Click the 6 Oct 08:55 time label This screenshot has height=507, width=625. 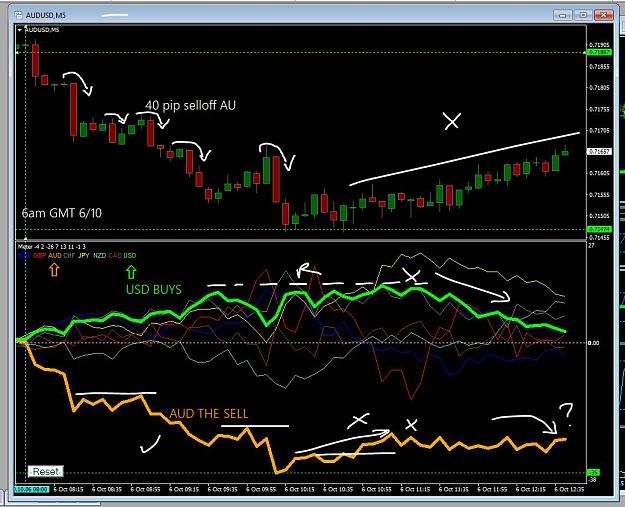[x=145, y=489]
